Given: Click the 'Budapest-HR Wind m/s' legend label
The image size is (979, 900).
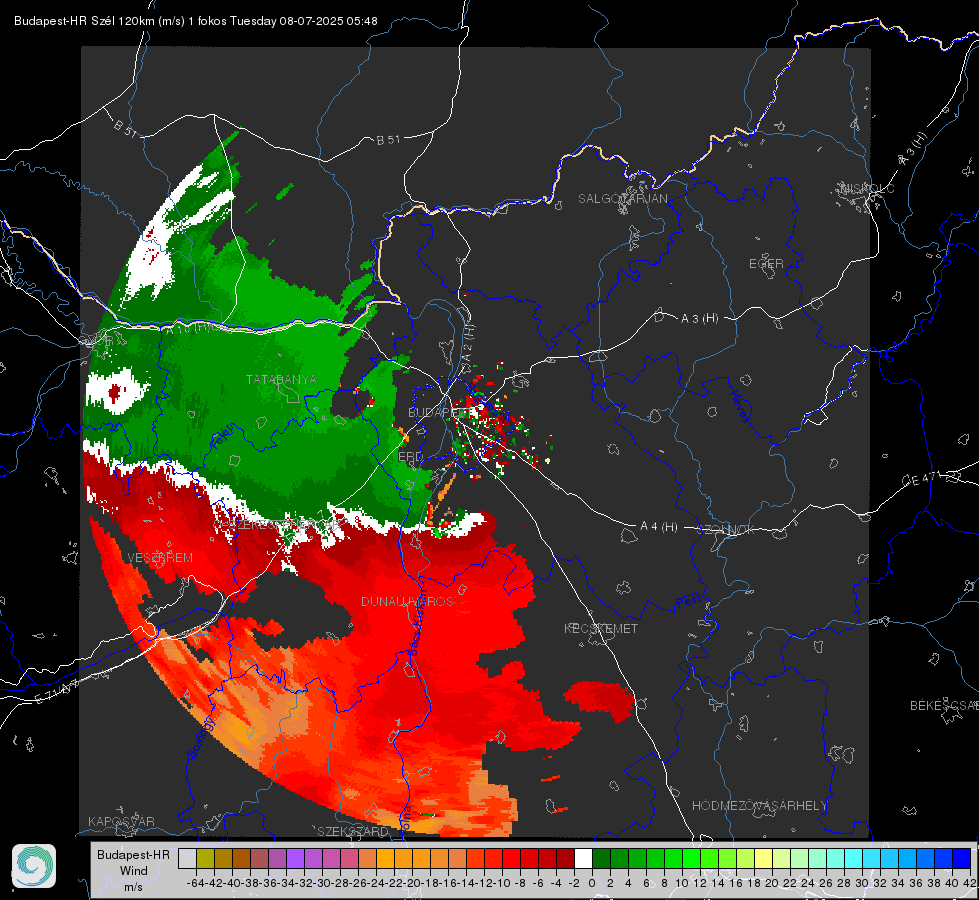Looking at the screenshot, I should point(133,871).
